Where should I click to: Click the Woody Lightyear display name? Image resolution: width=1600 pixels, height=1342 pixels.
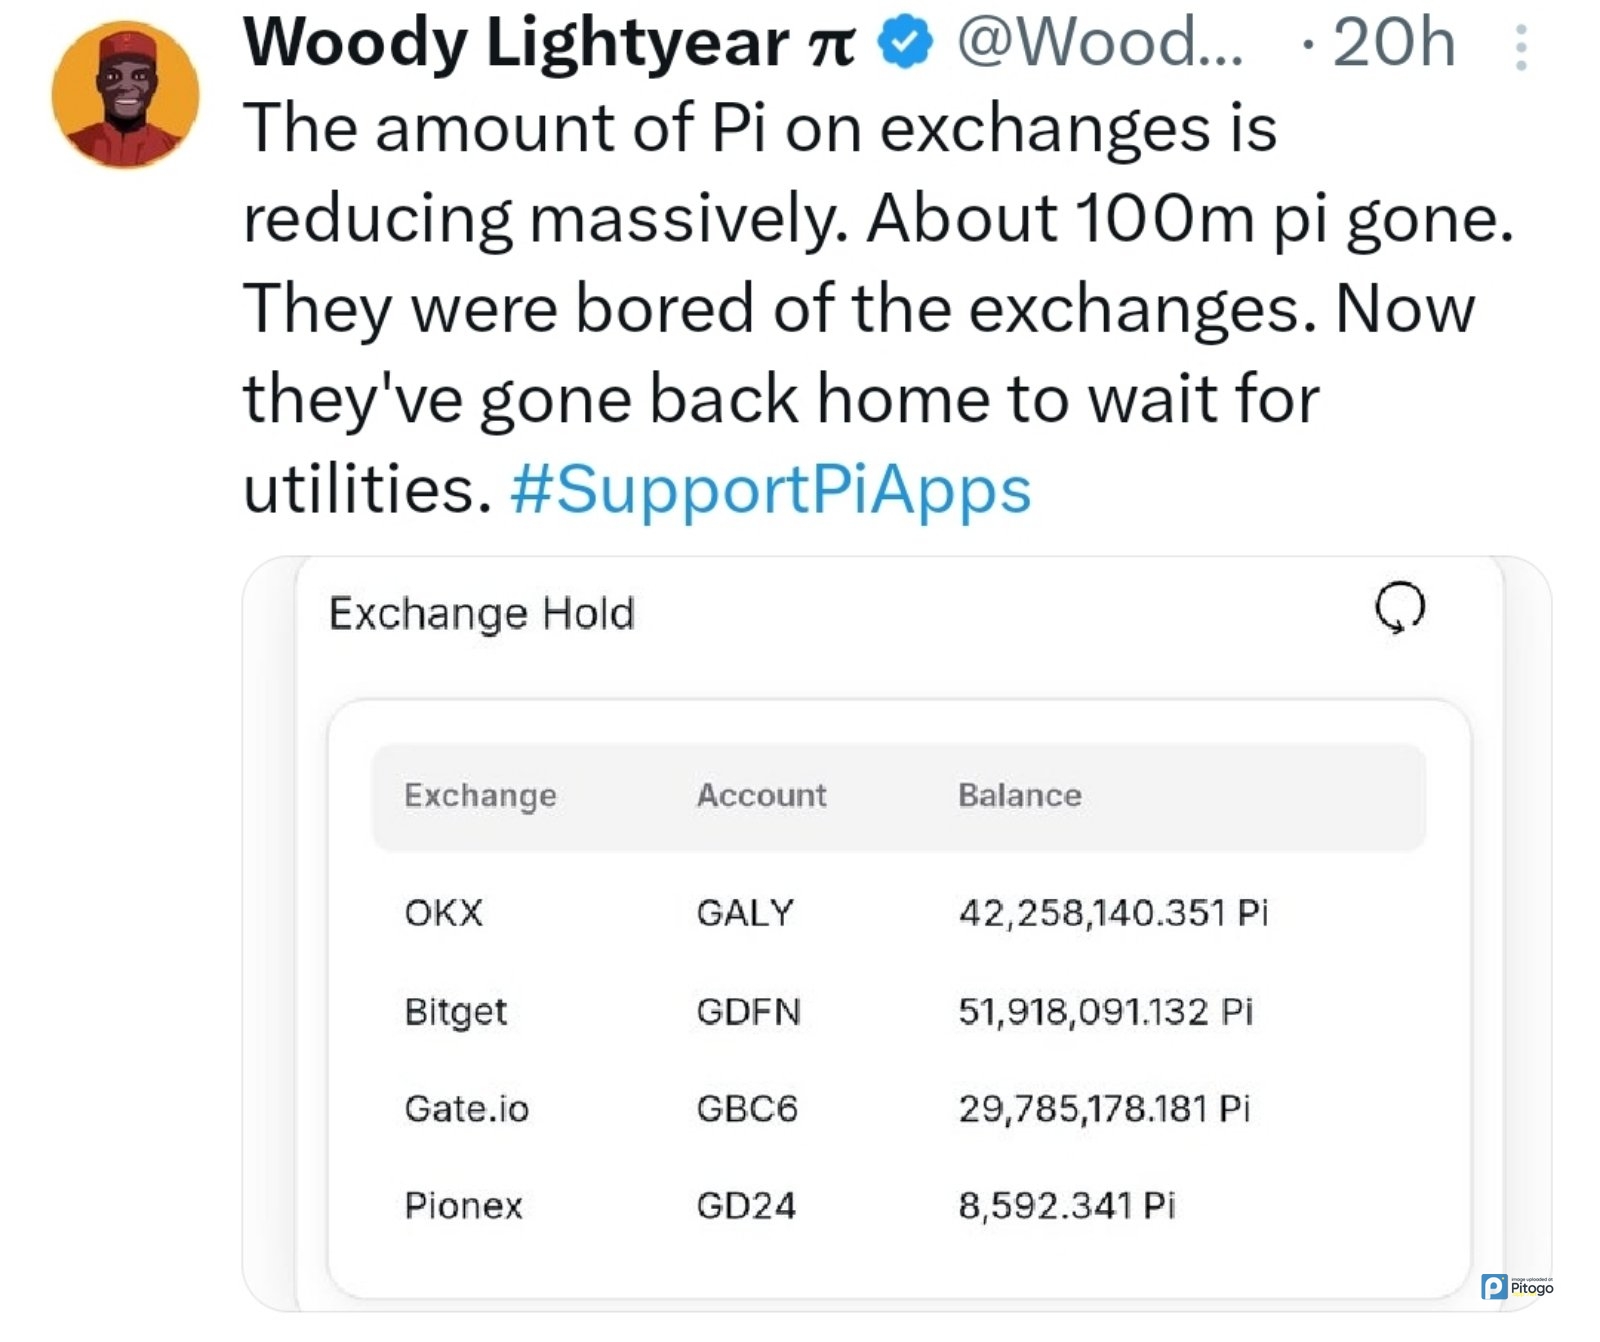click(549, 43)
